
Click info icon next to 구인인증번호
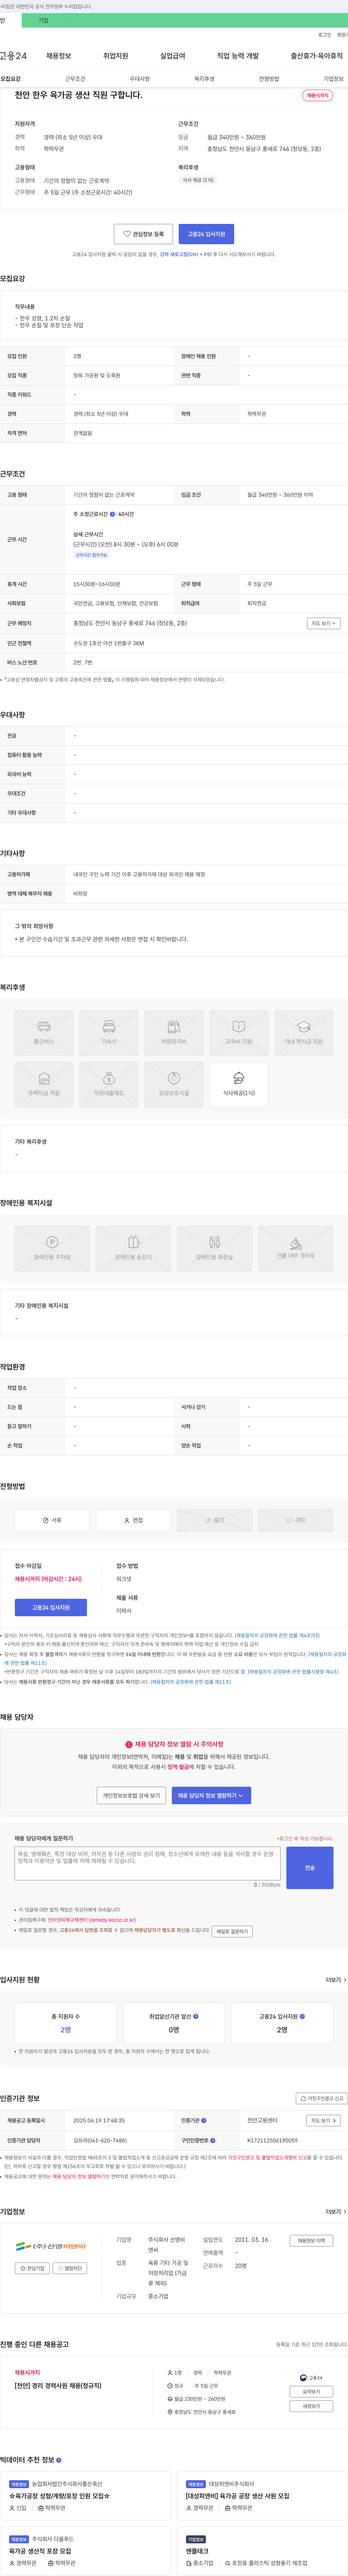click(213, 2140)
